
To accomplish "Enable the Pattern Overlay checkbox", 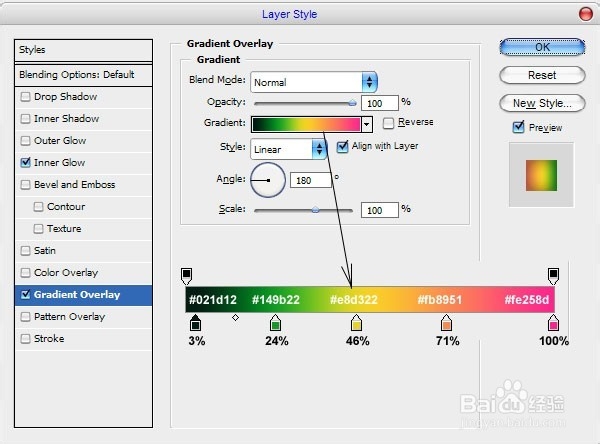I will [25, 317].
